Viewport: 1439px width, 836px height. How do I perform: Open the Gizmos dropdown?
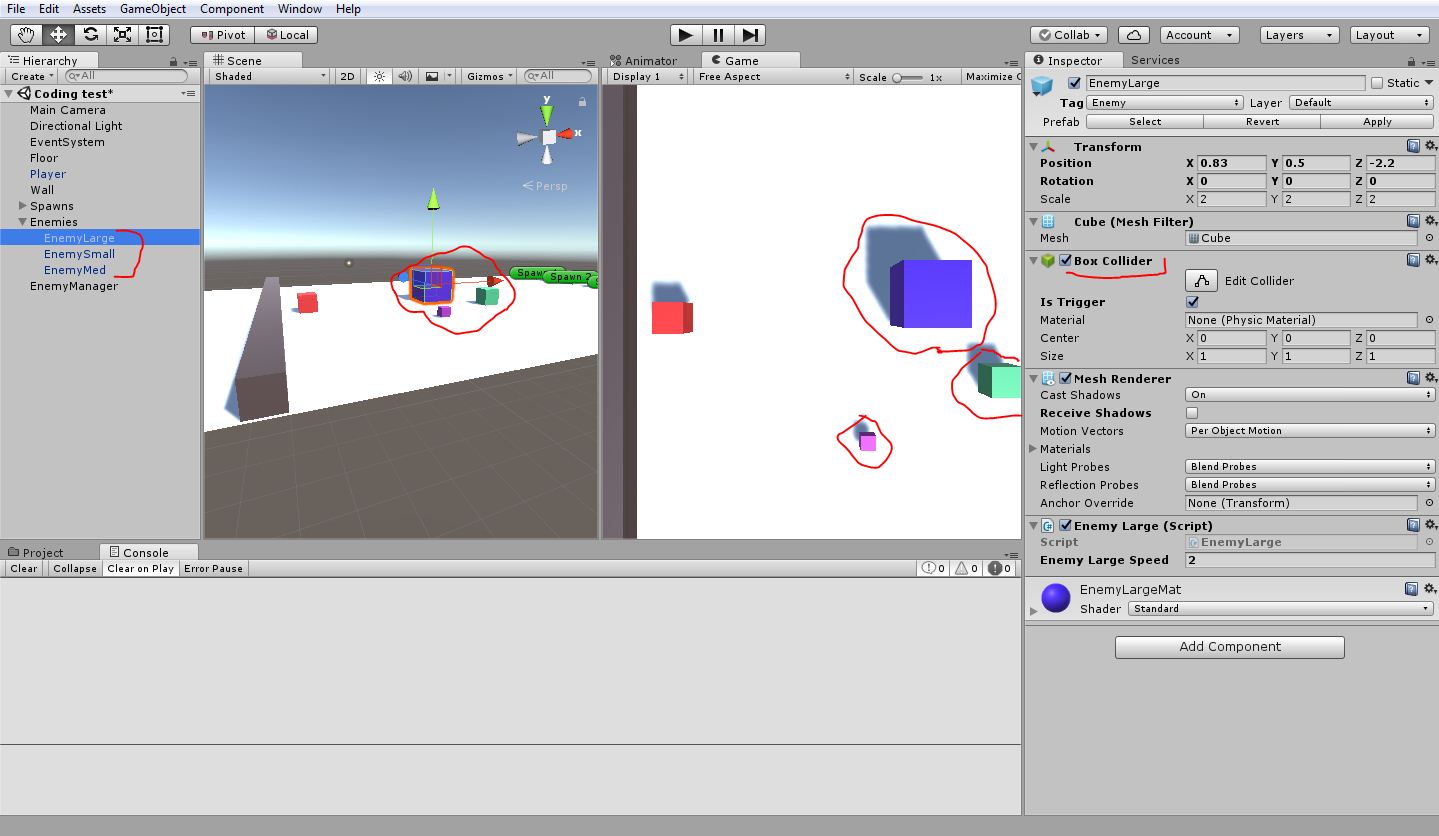489,76
